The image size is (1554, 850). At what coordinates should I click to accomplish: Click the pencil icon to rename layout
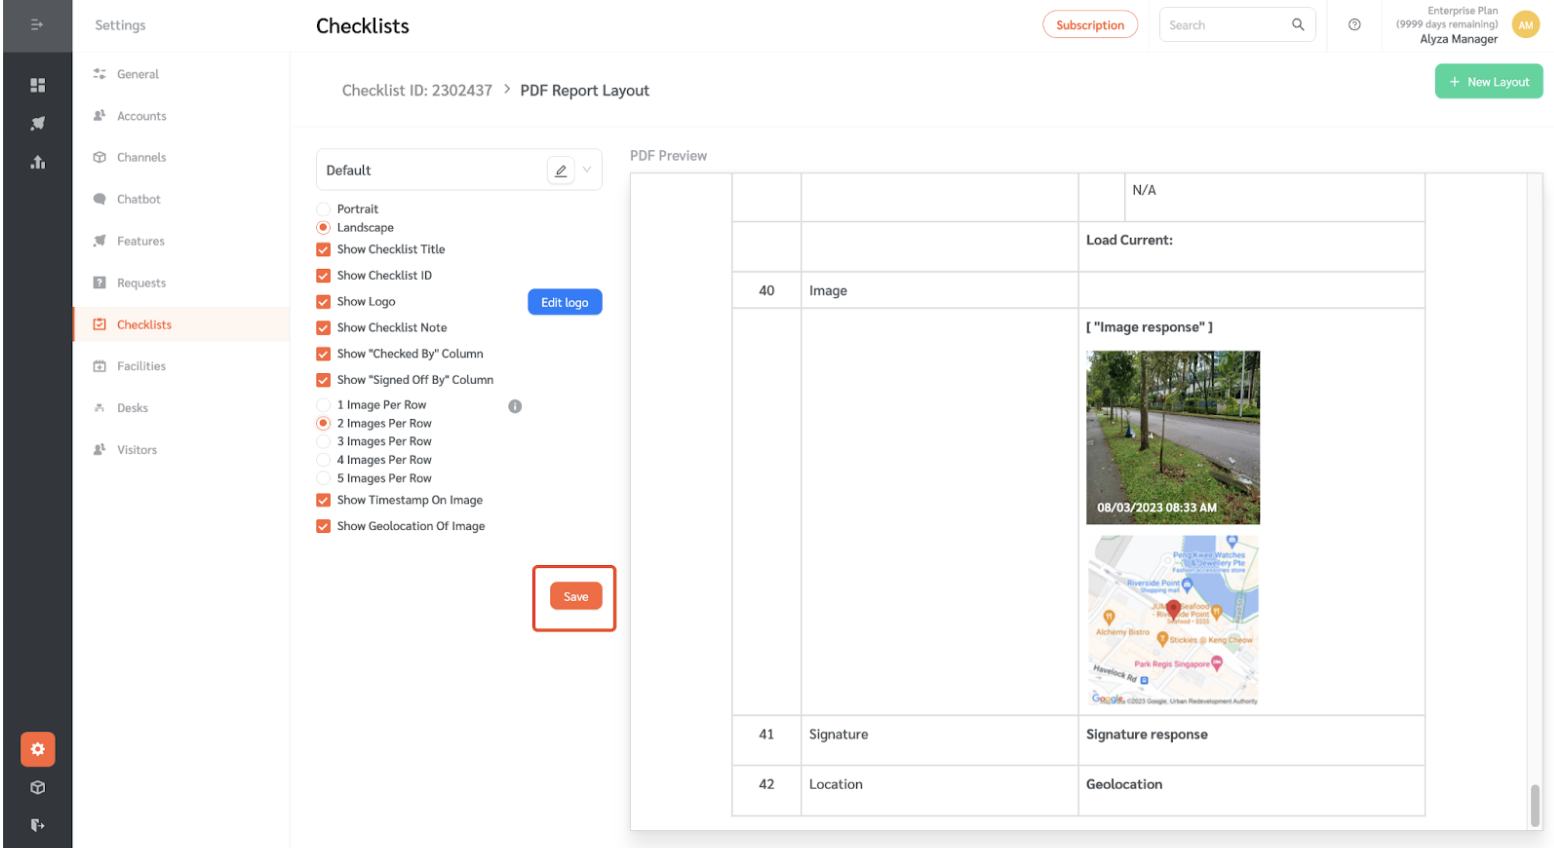(561, 170)
